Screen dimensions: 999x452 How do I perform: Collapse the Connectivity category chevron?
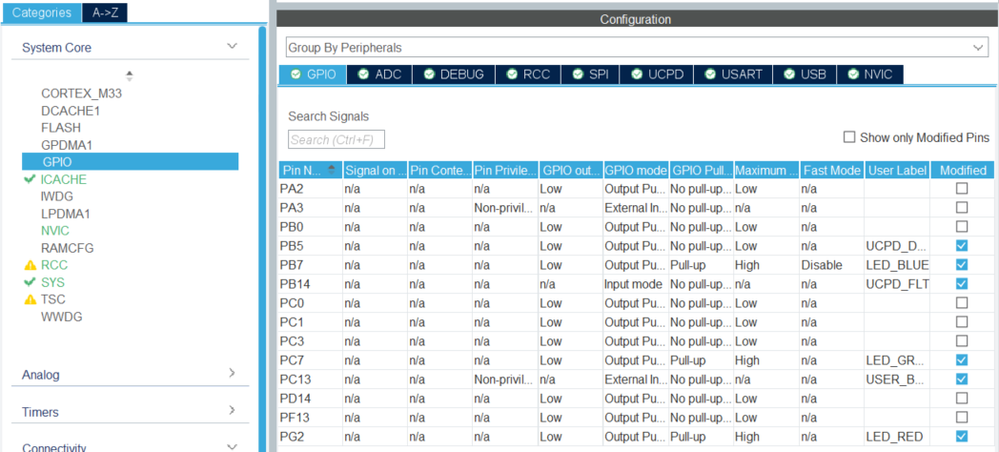point(232,446)
